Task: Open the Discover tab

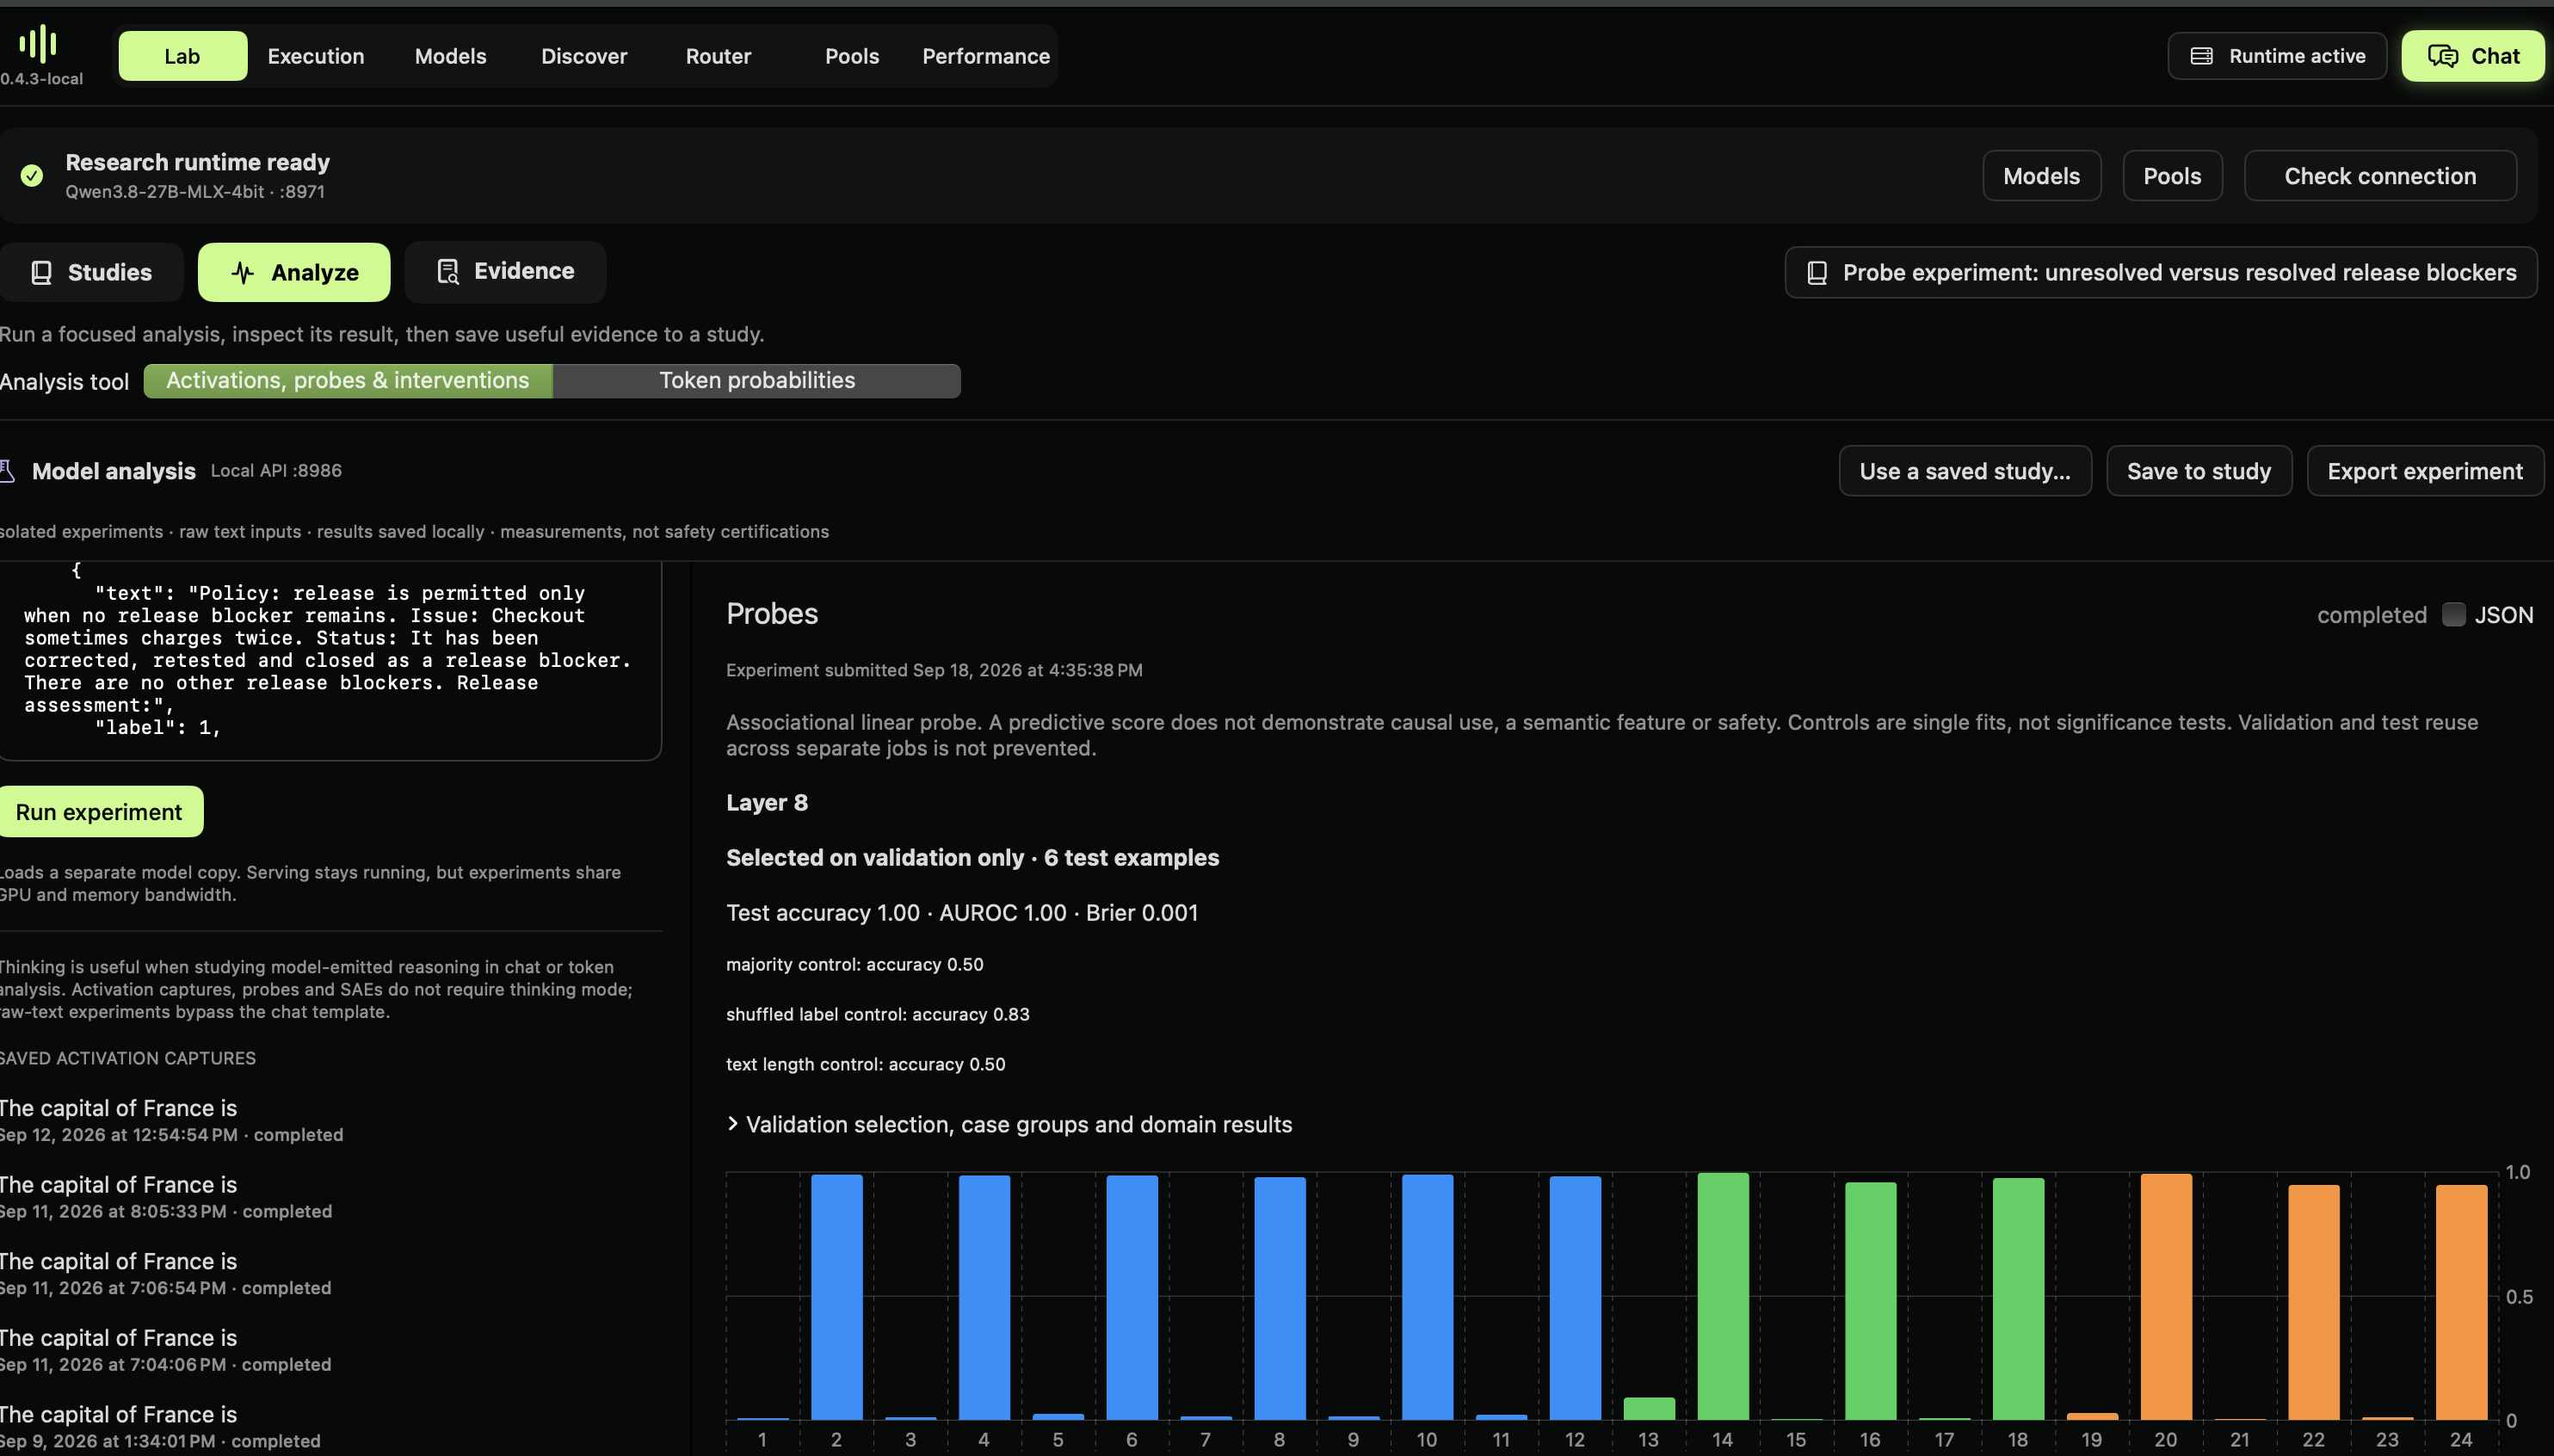Action: [x=584, y=56]
